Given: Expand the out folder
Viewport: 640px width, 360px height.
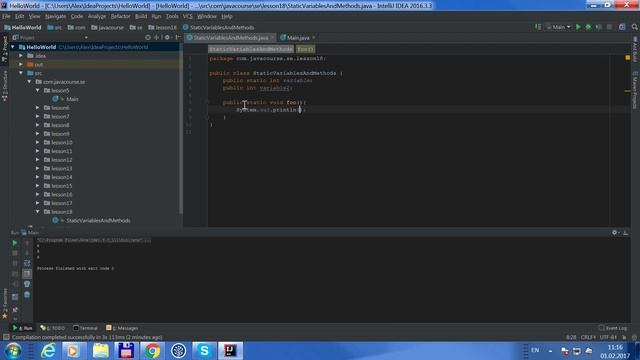Looking at the screenshot, I should (x=21, y=64).
